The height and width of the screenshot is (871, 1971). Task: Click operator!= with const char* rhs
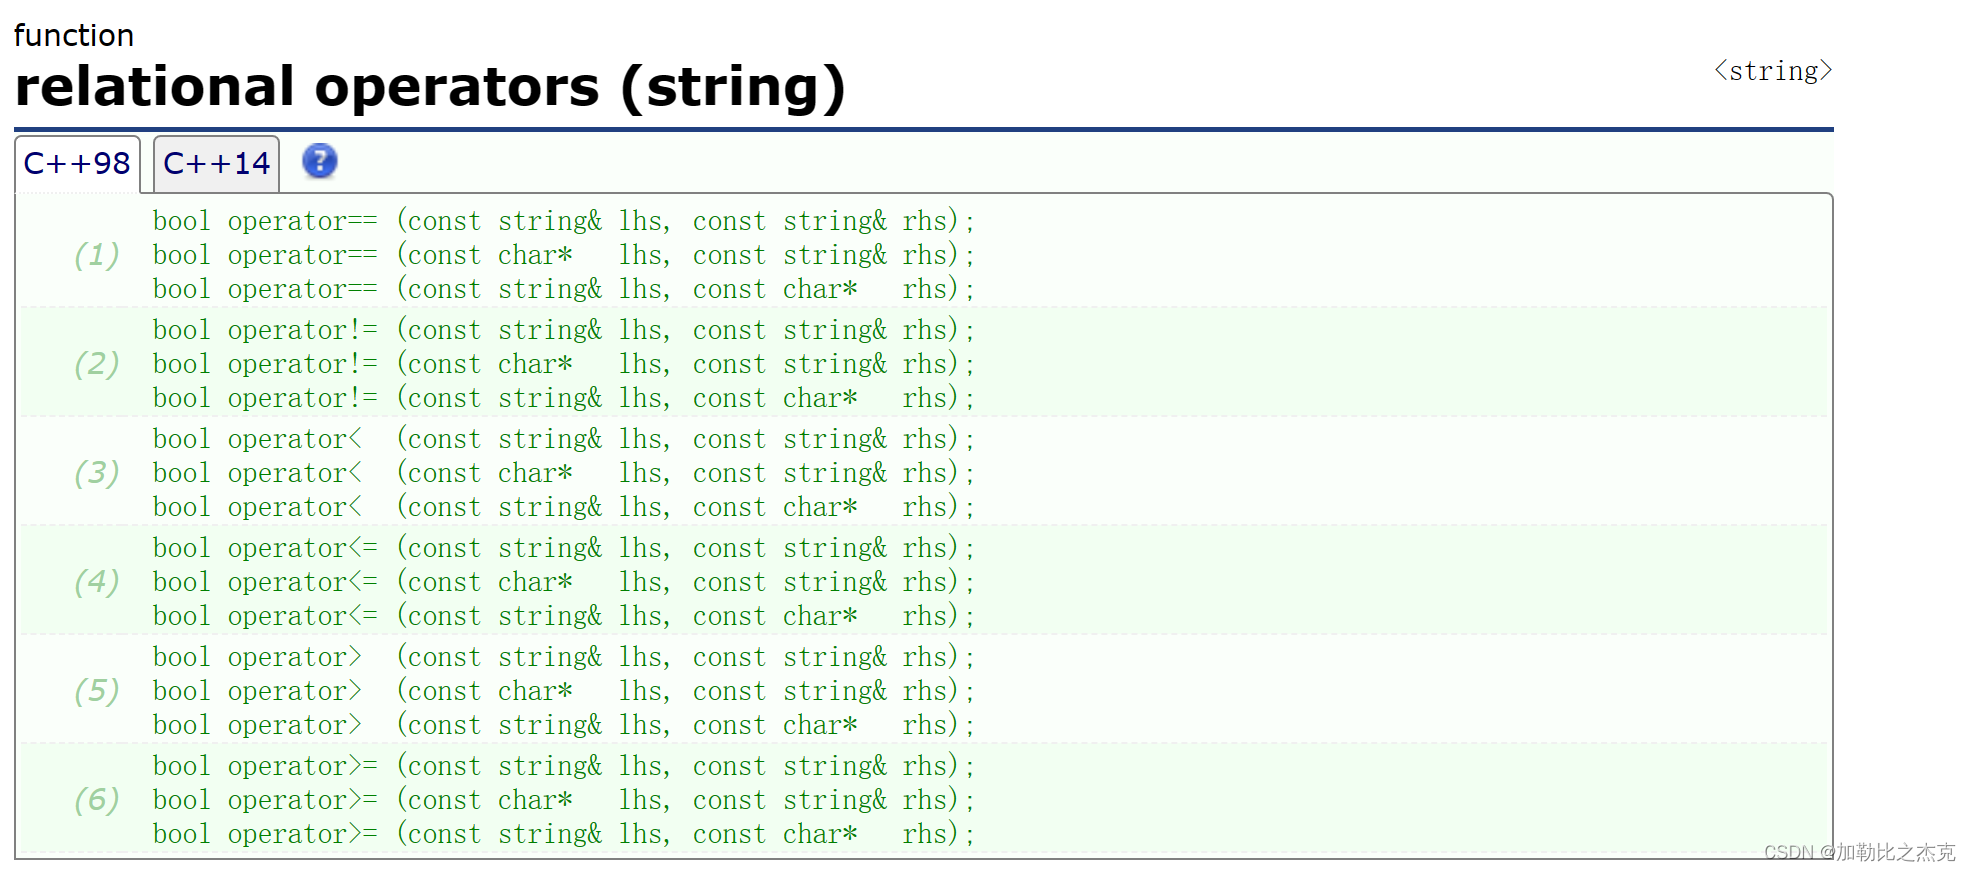coord(564,398)
